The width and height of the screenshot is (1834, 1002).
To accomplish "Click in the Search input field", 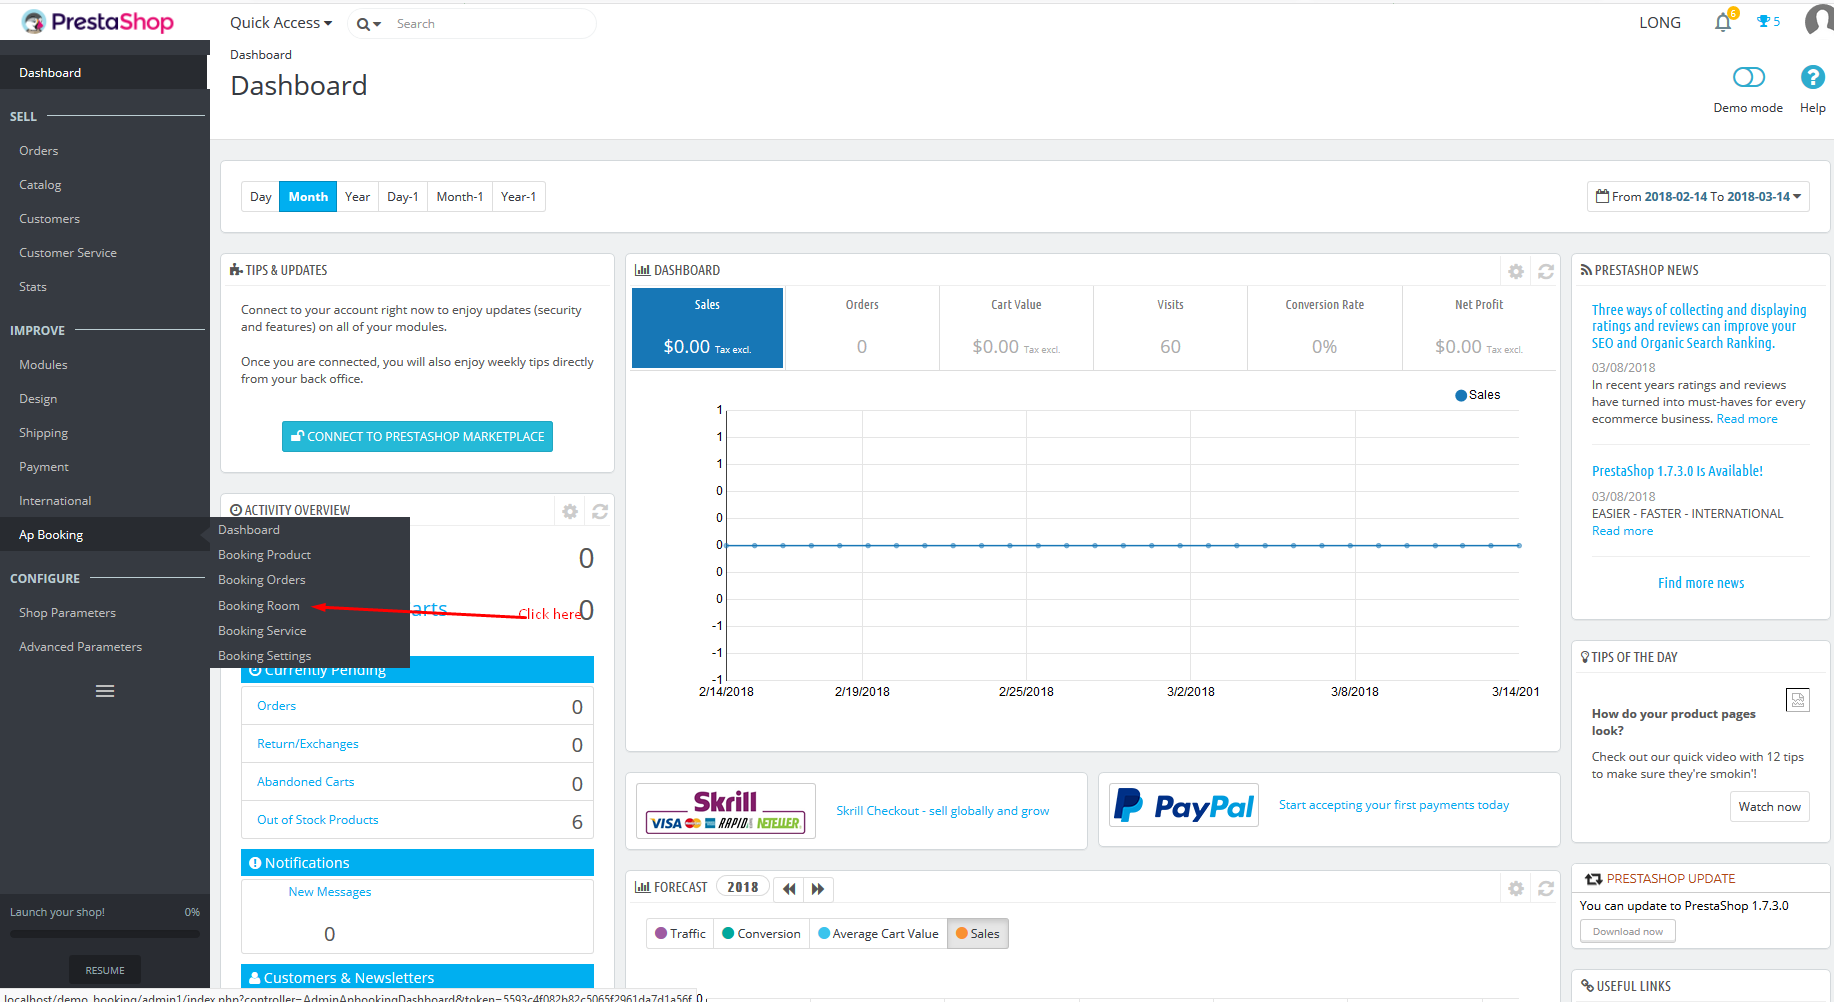I will tap(490, 24).
